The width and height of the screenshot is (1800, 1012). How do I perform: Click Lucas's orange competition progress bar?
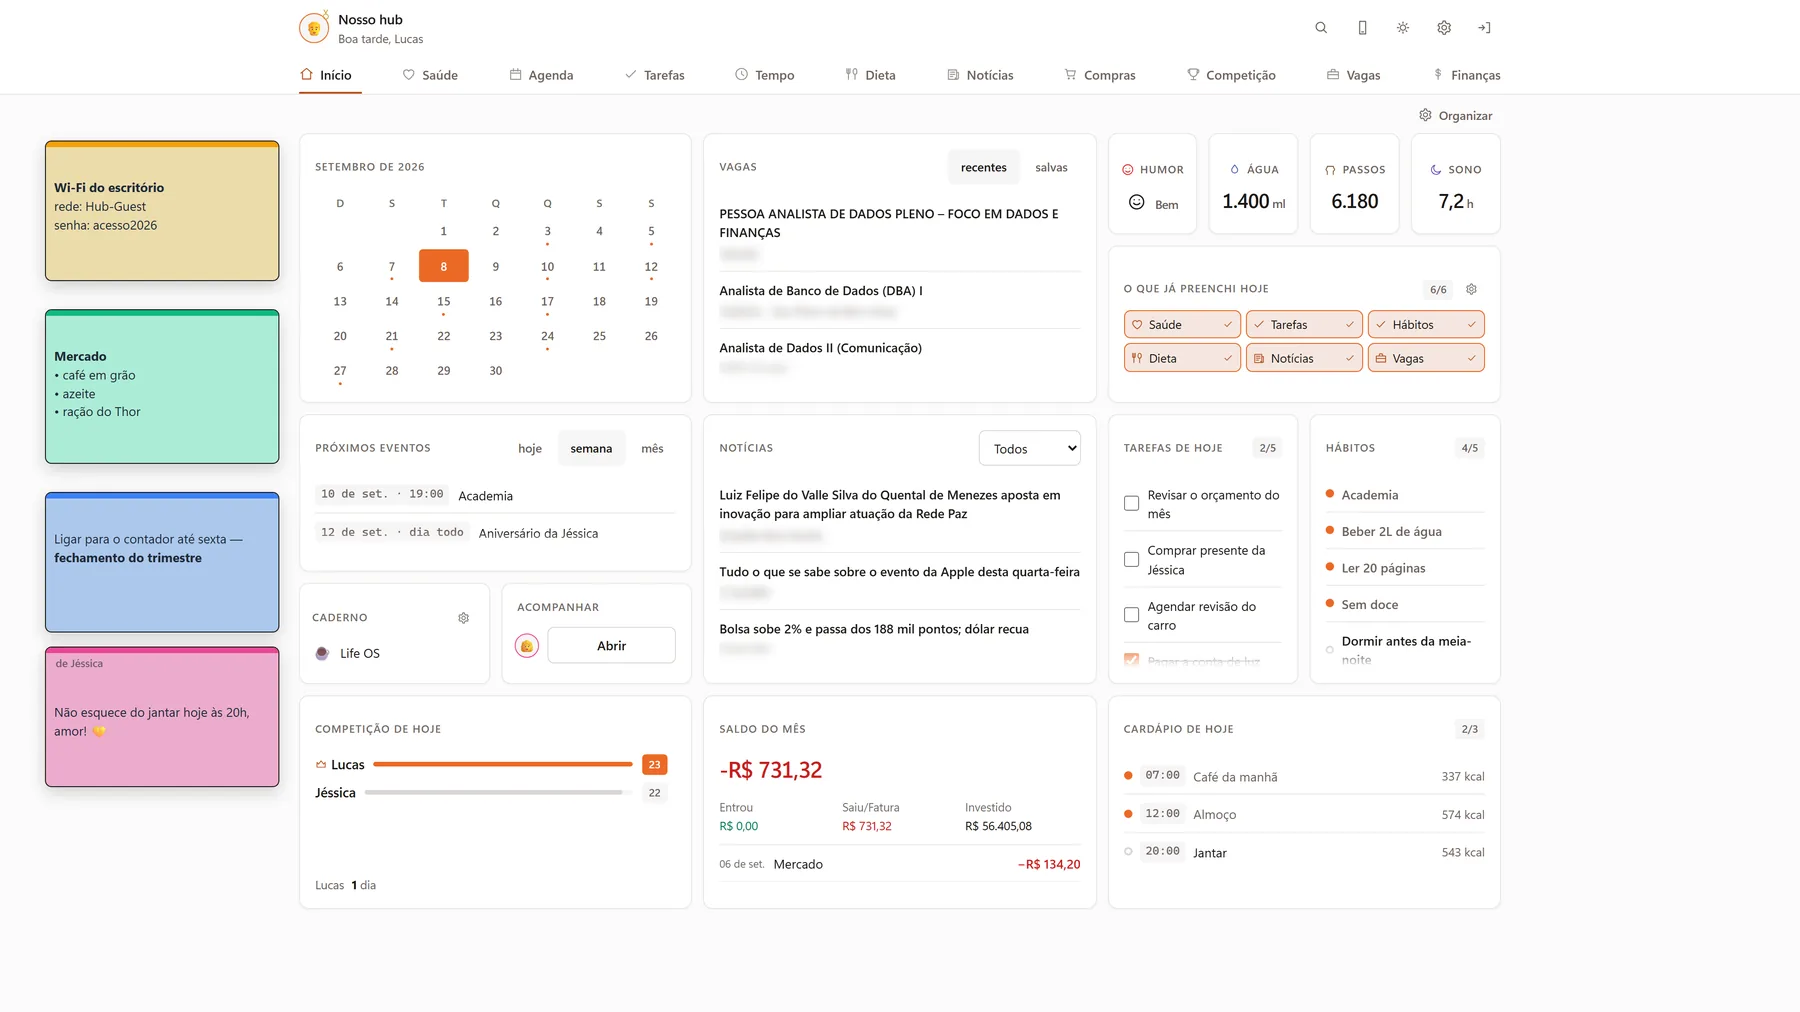coord(503,765)
